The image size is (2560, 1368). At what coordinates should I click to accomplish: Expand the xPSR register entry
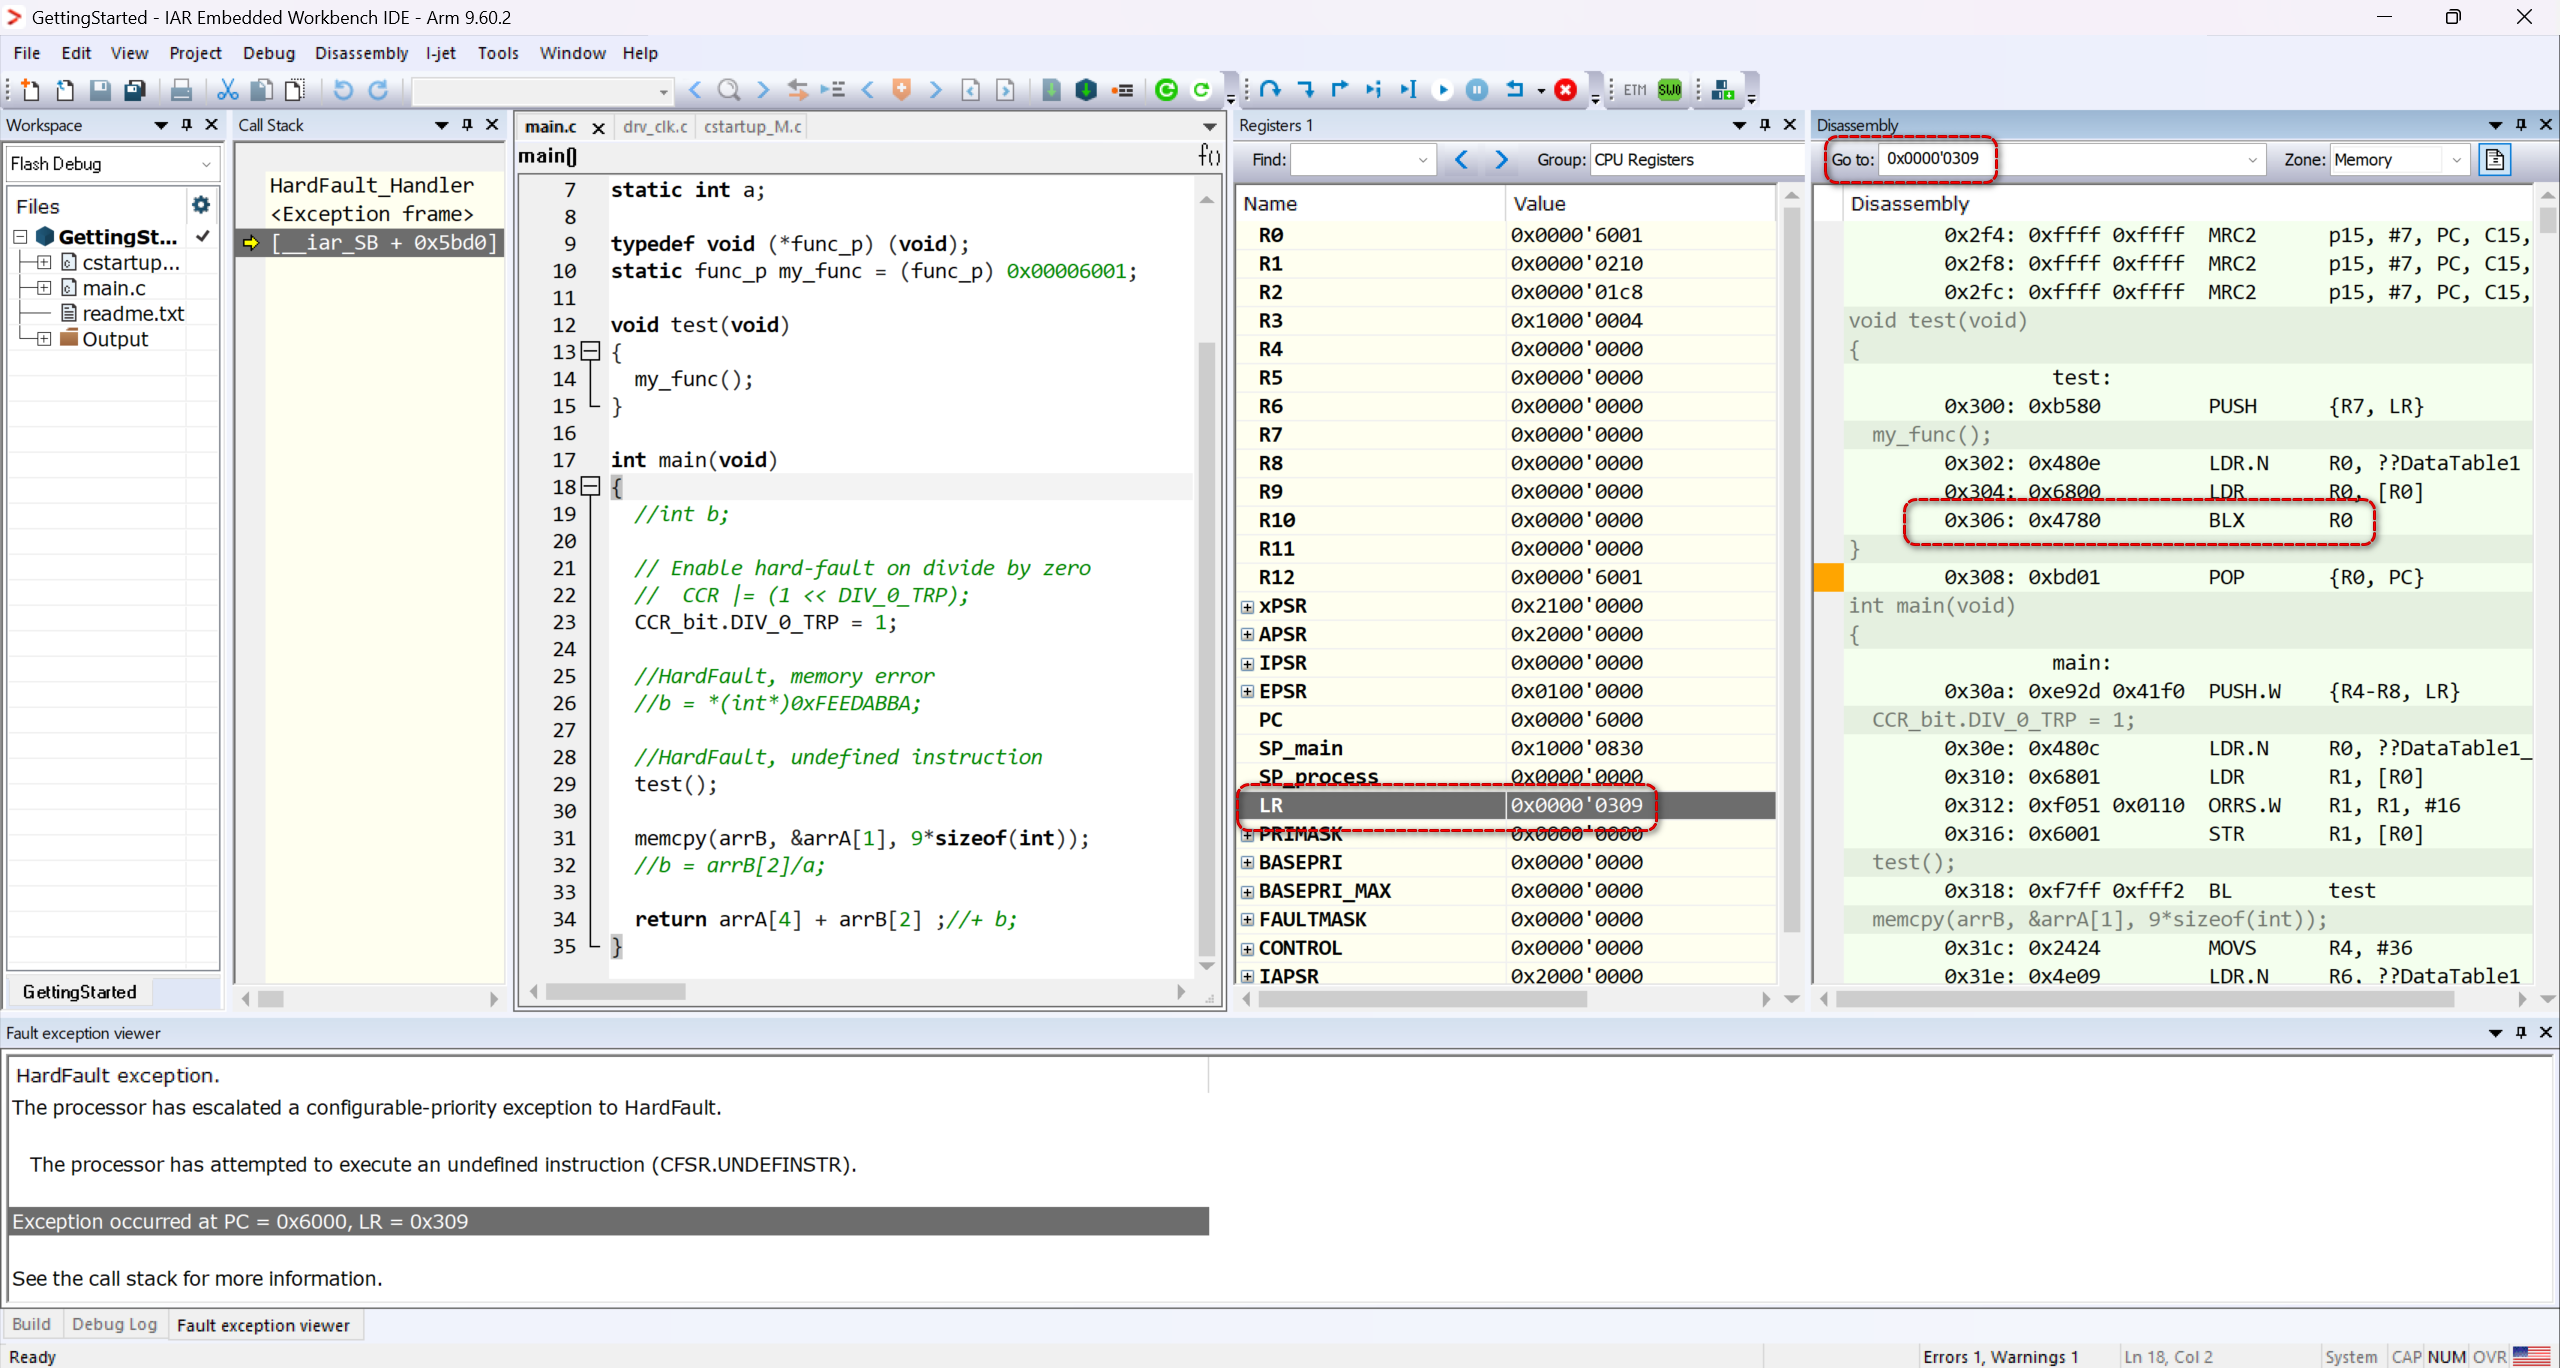pyautogui.click(x=1247, y=606)
